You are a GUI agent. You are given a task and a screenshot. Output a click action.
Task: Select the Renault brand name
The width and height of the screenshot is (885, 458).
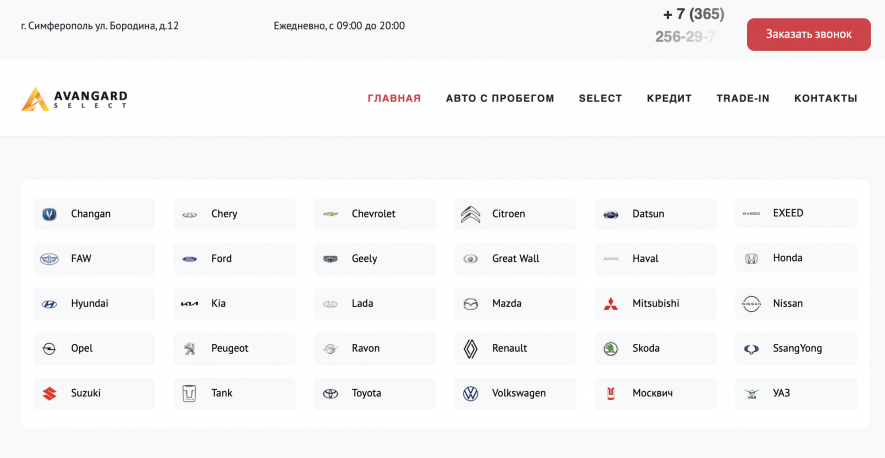510,348
